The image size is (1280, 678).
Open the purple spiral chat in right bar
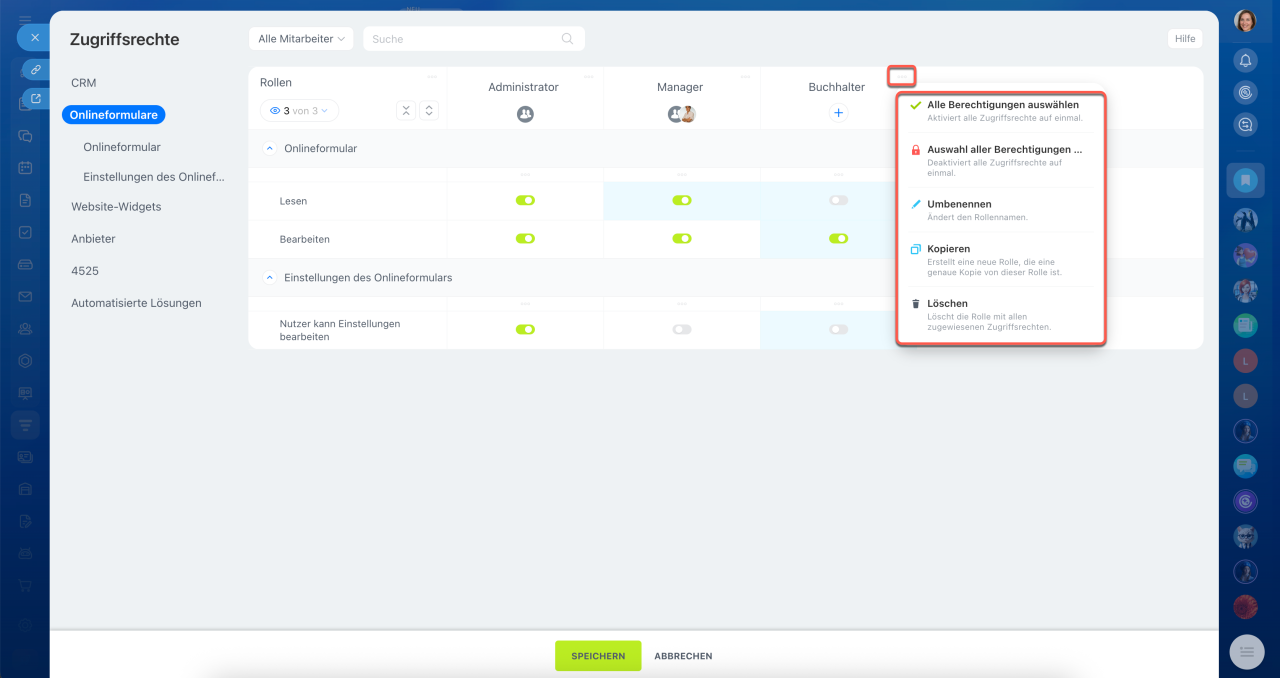[1245, 500]
